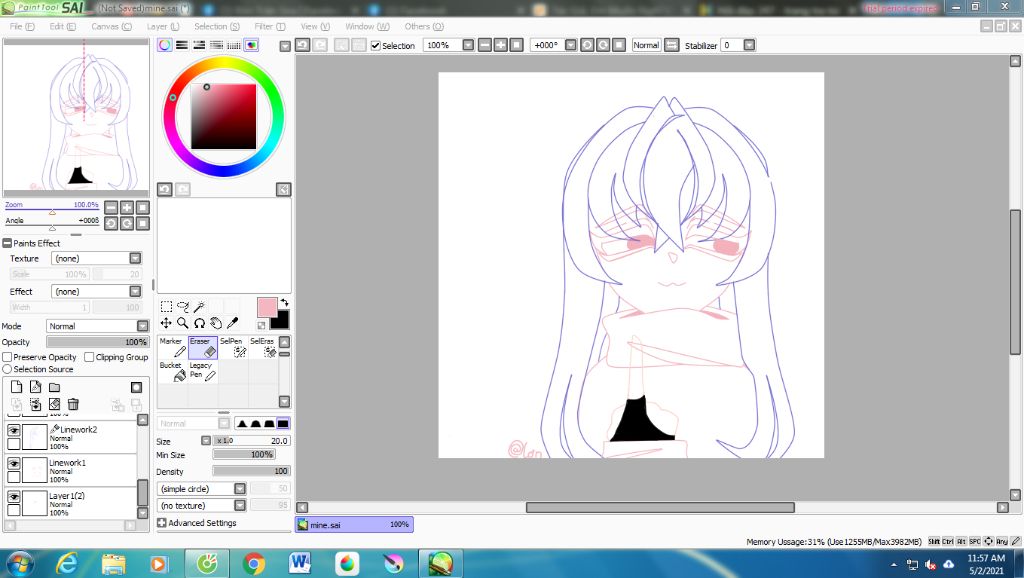Open the rotation angle dropdown
Viewport: 1024px width, 578px height.
click(571, 45)
